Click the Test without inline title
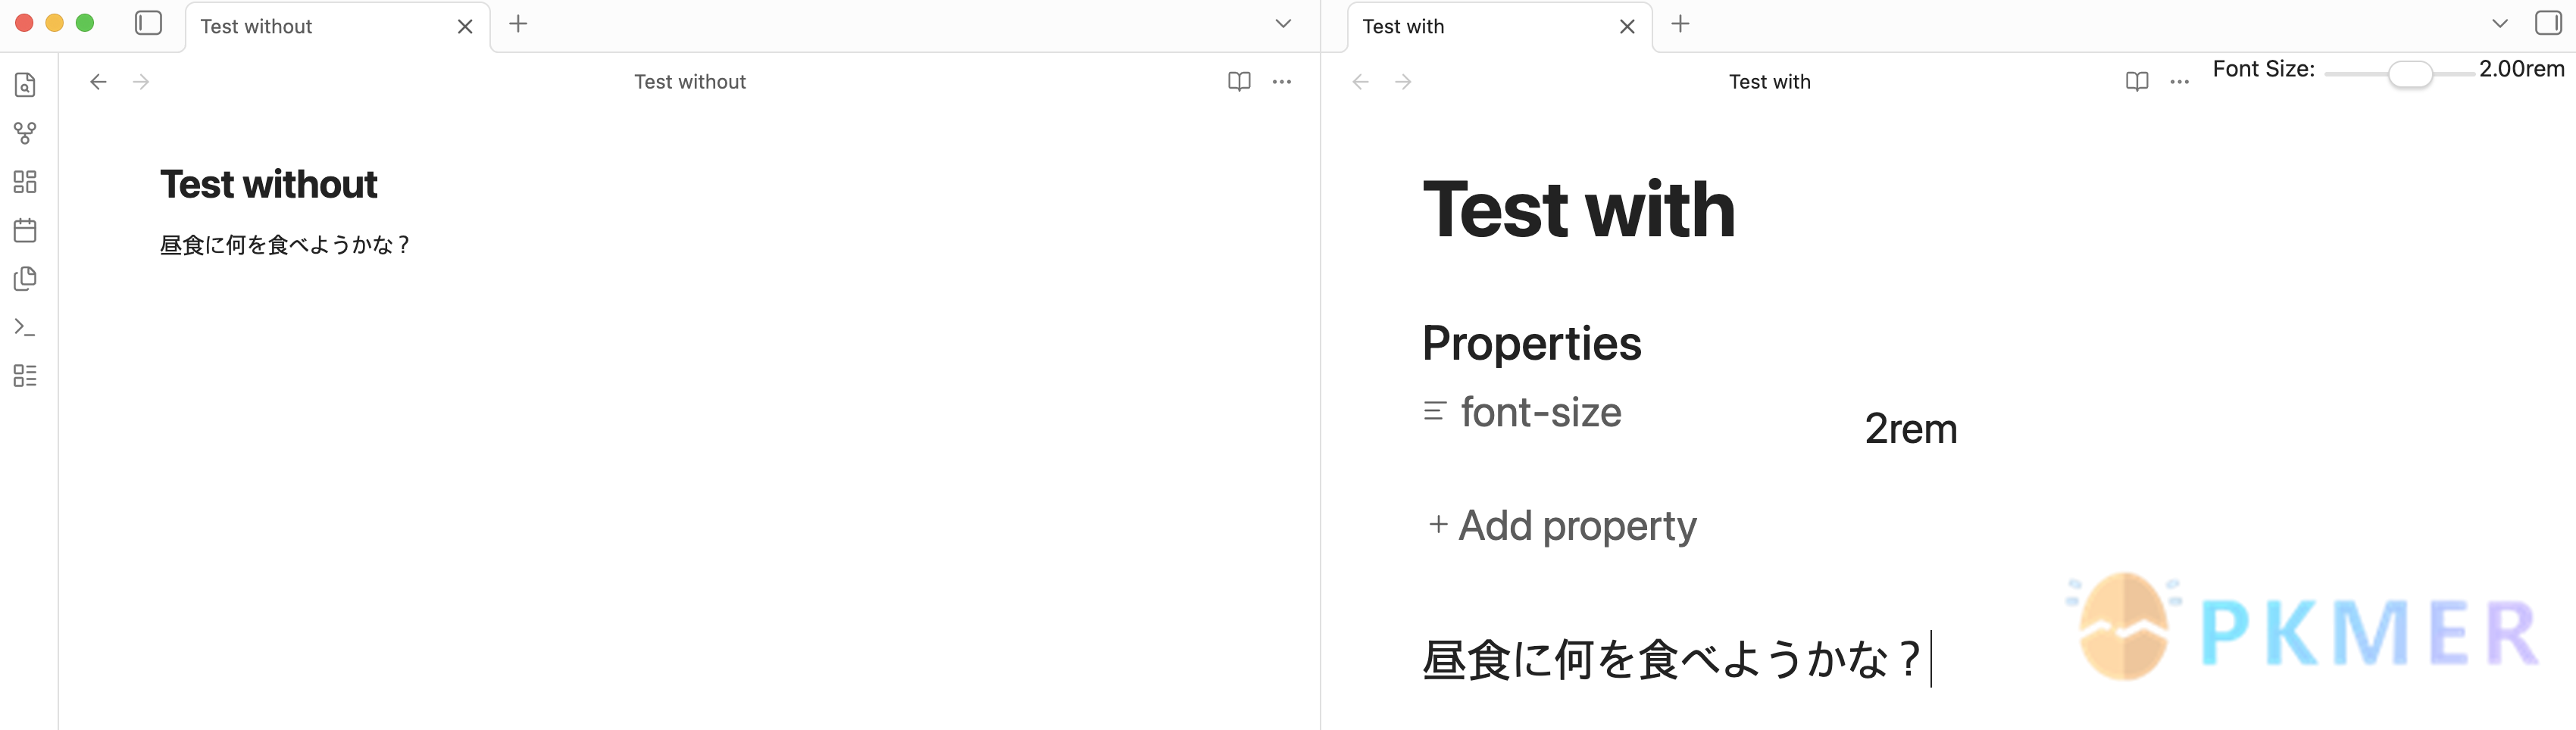 [x=269, y=185]
